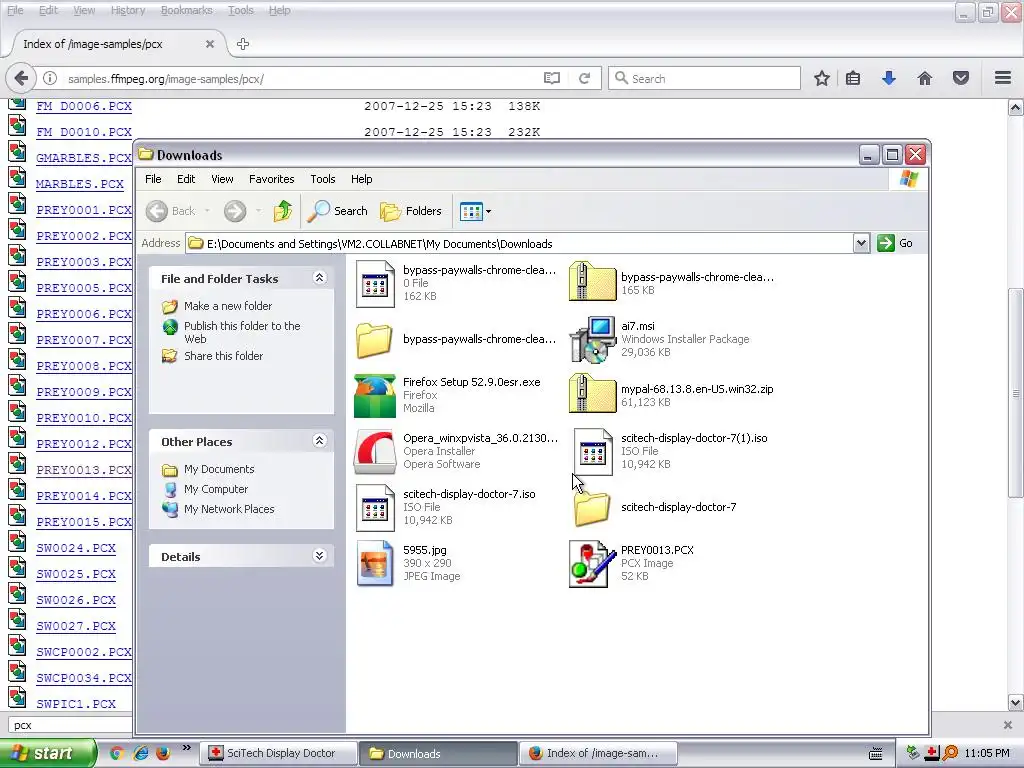Click in the Firefox Search box

[x=704, y=78]
